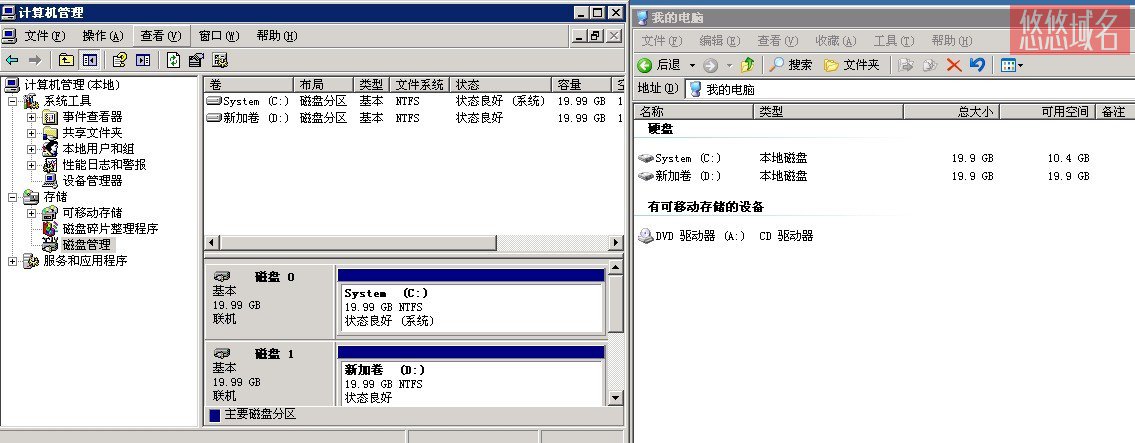
Task: Click the green Back button in My Computer
Action: (x=659, y=65)
